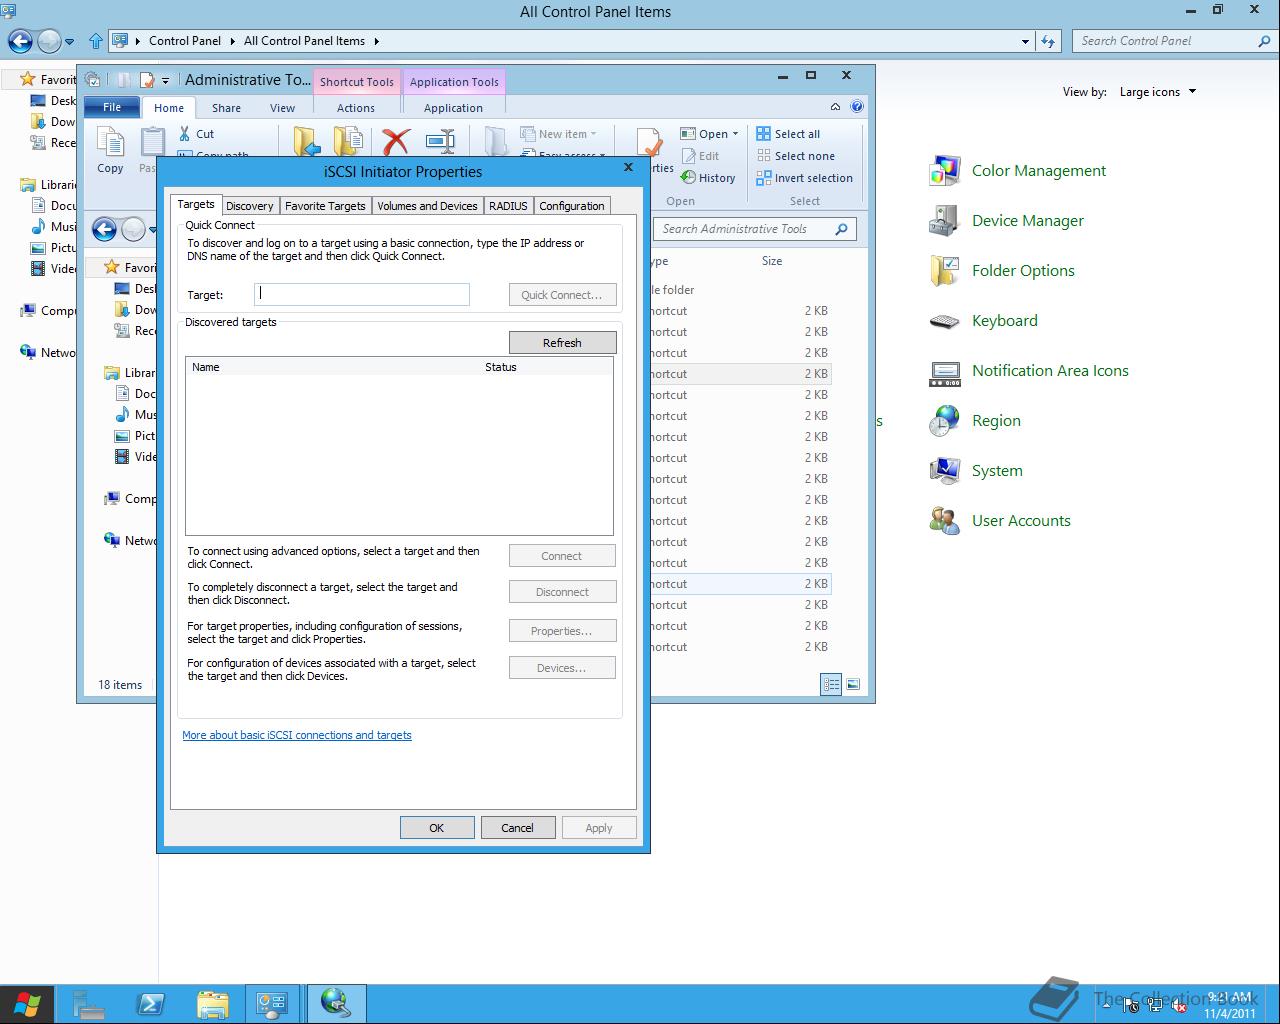This screenshot has height=1024, width=1280.
Task: Open More about basic iSCSI connections link
Action: tap(297, 735)
